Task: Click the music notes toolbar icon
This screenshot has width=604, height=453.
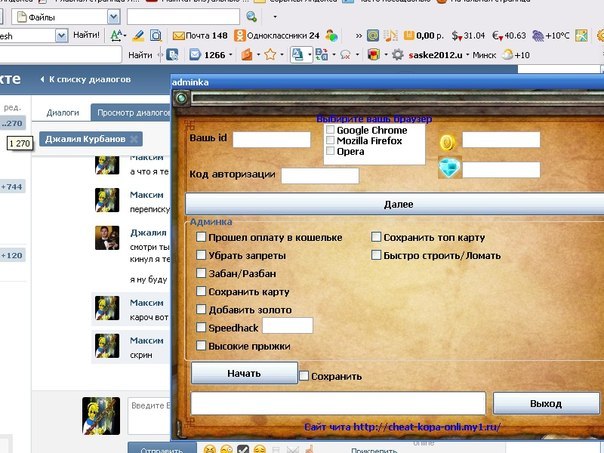Action: (391, 36)
